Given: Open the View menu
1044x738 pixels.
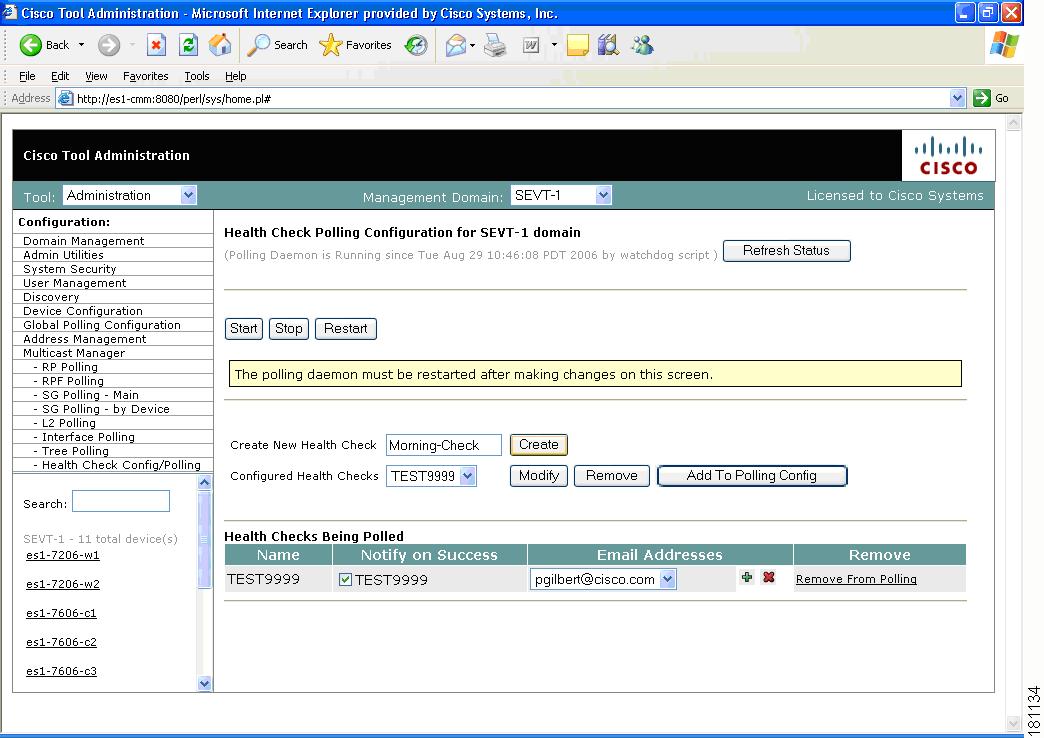Looking at the screenshot, I should point(96,76).
